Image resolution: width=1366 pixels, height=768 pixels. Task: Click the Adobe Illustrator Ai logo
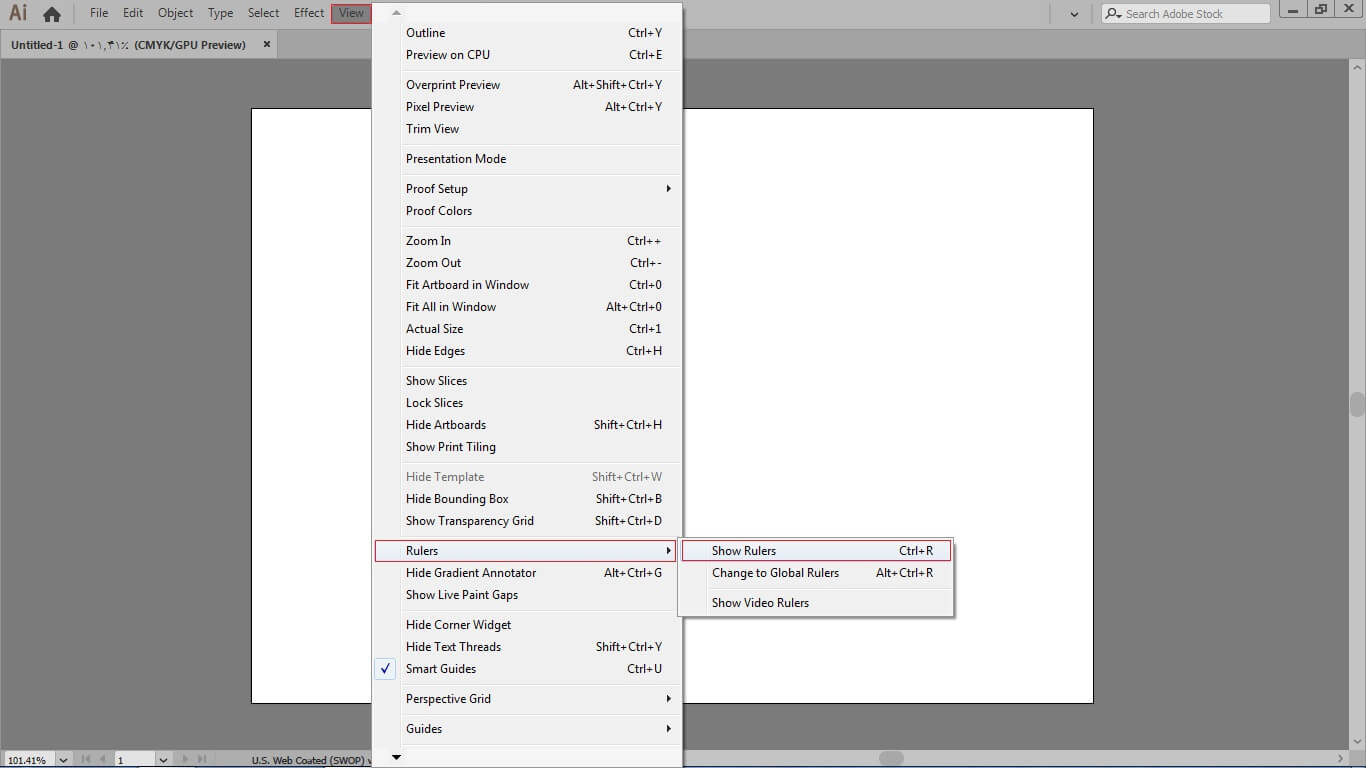pyautogui.click(x=18, y=13)
